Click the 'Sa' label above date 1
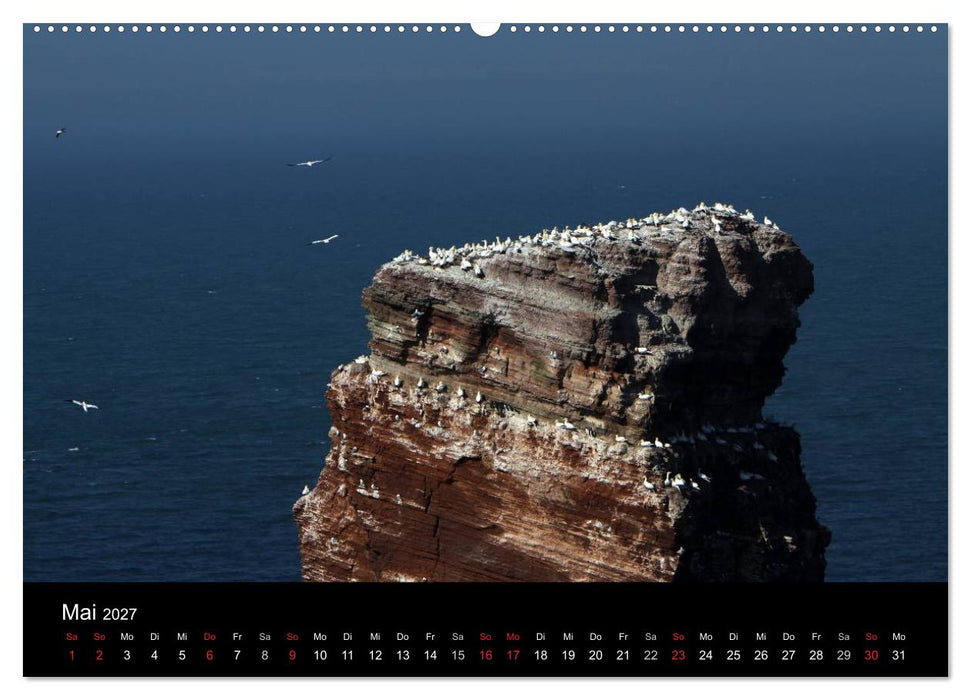The width and height of the screenshot is (971, 700). [x=72, y=637]
